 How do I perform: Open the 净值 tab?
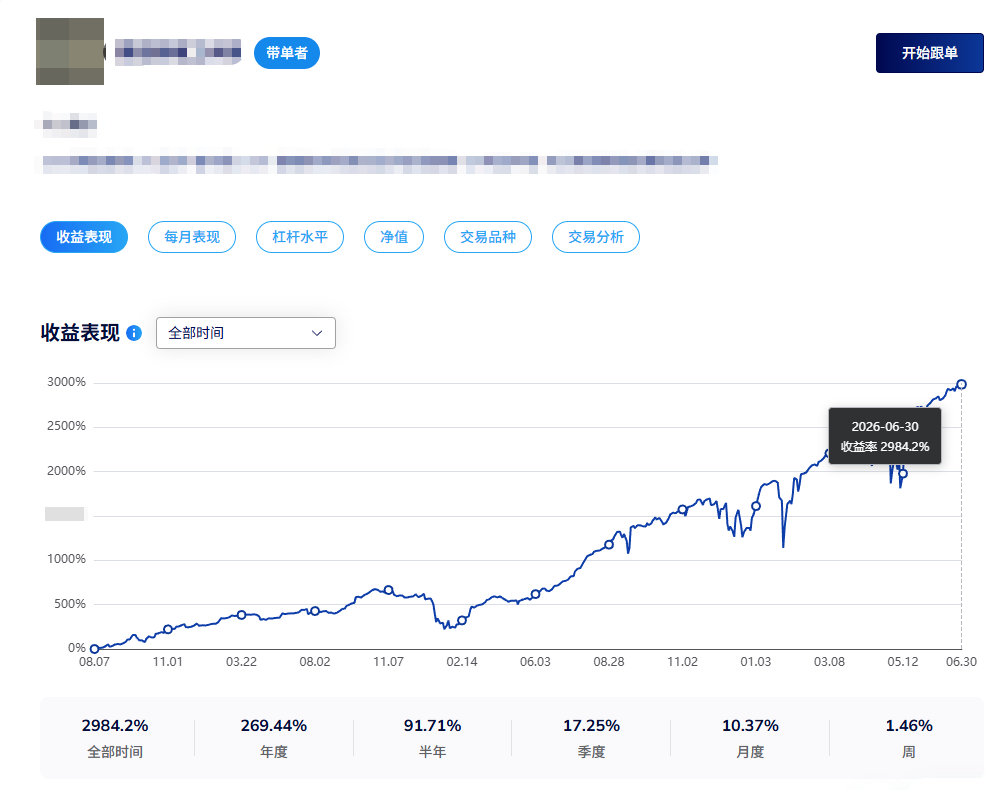click(394, 237)
